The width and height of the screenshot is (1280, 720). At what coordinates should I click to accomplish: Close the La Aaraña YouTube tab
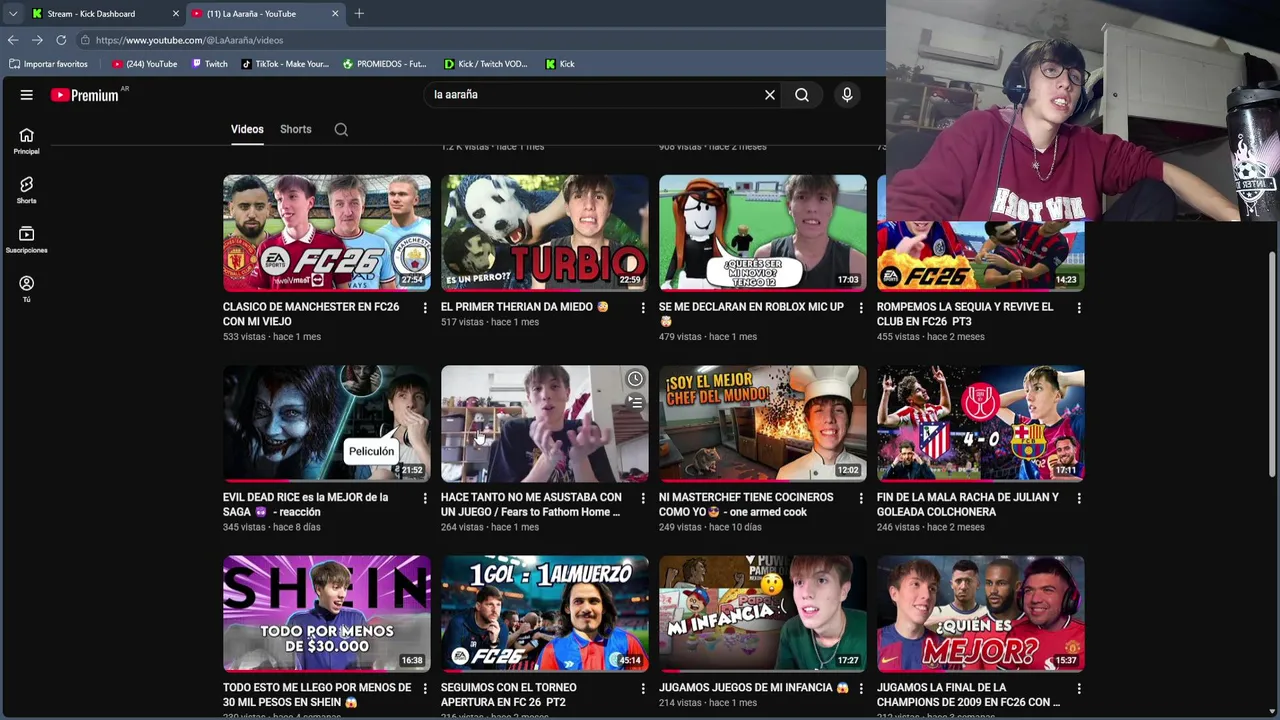coord(335,13)
